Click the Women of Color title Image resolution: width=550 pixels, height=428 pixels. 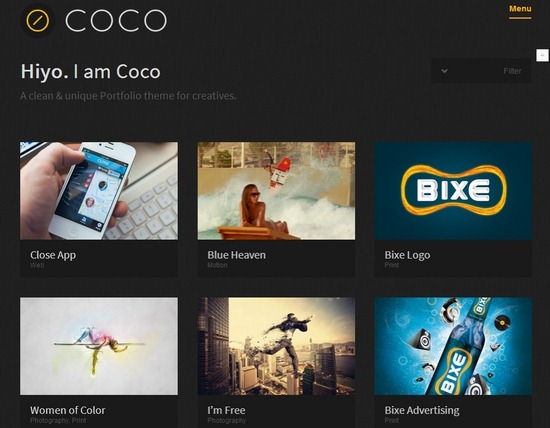coord(68,410)
